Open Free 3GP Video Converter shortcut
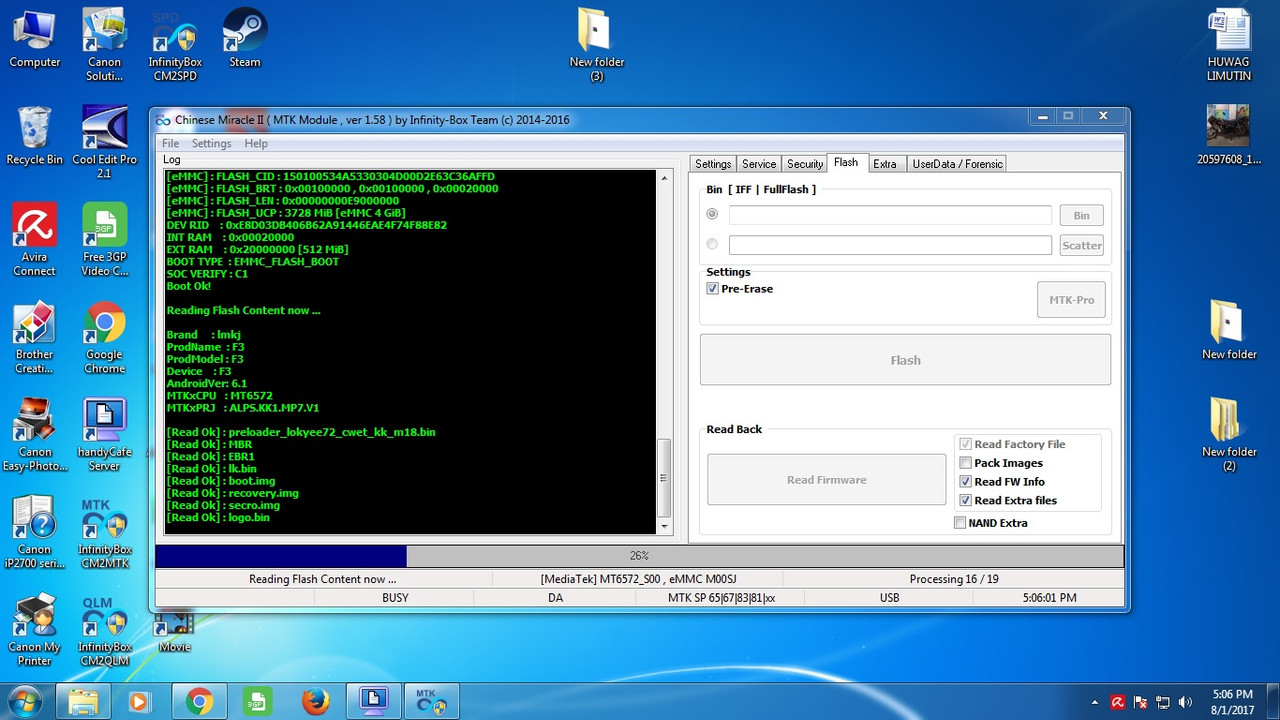 [x=104, y=240]
